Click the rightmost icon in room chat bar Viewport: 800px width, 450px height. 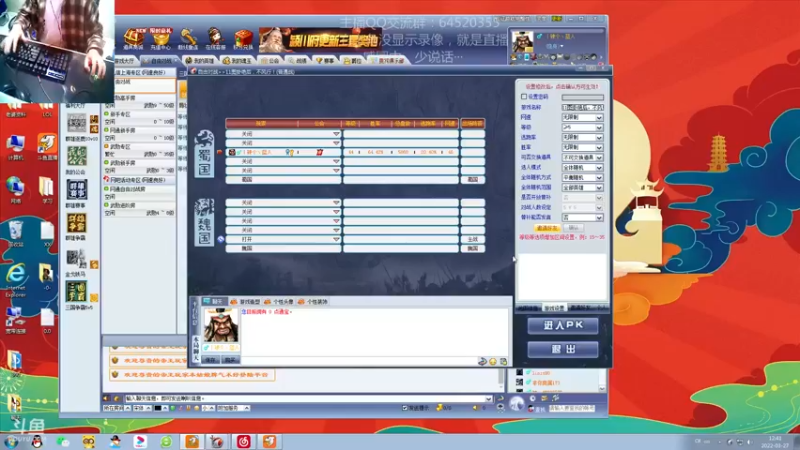504,361
